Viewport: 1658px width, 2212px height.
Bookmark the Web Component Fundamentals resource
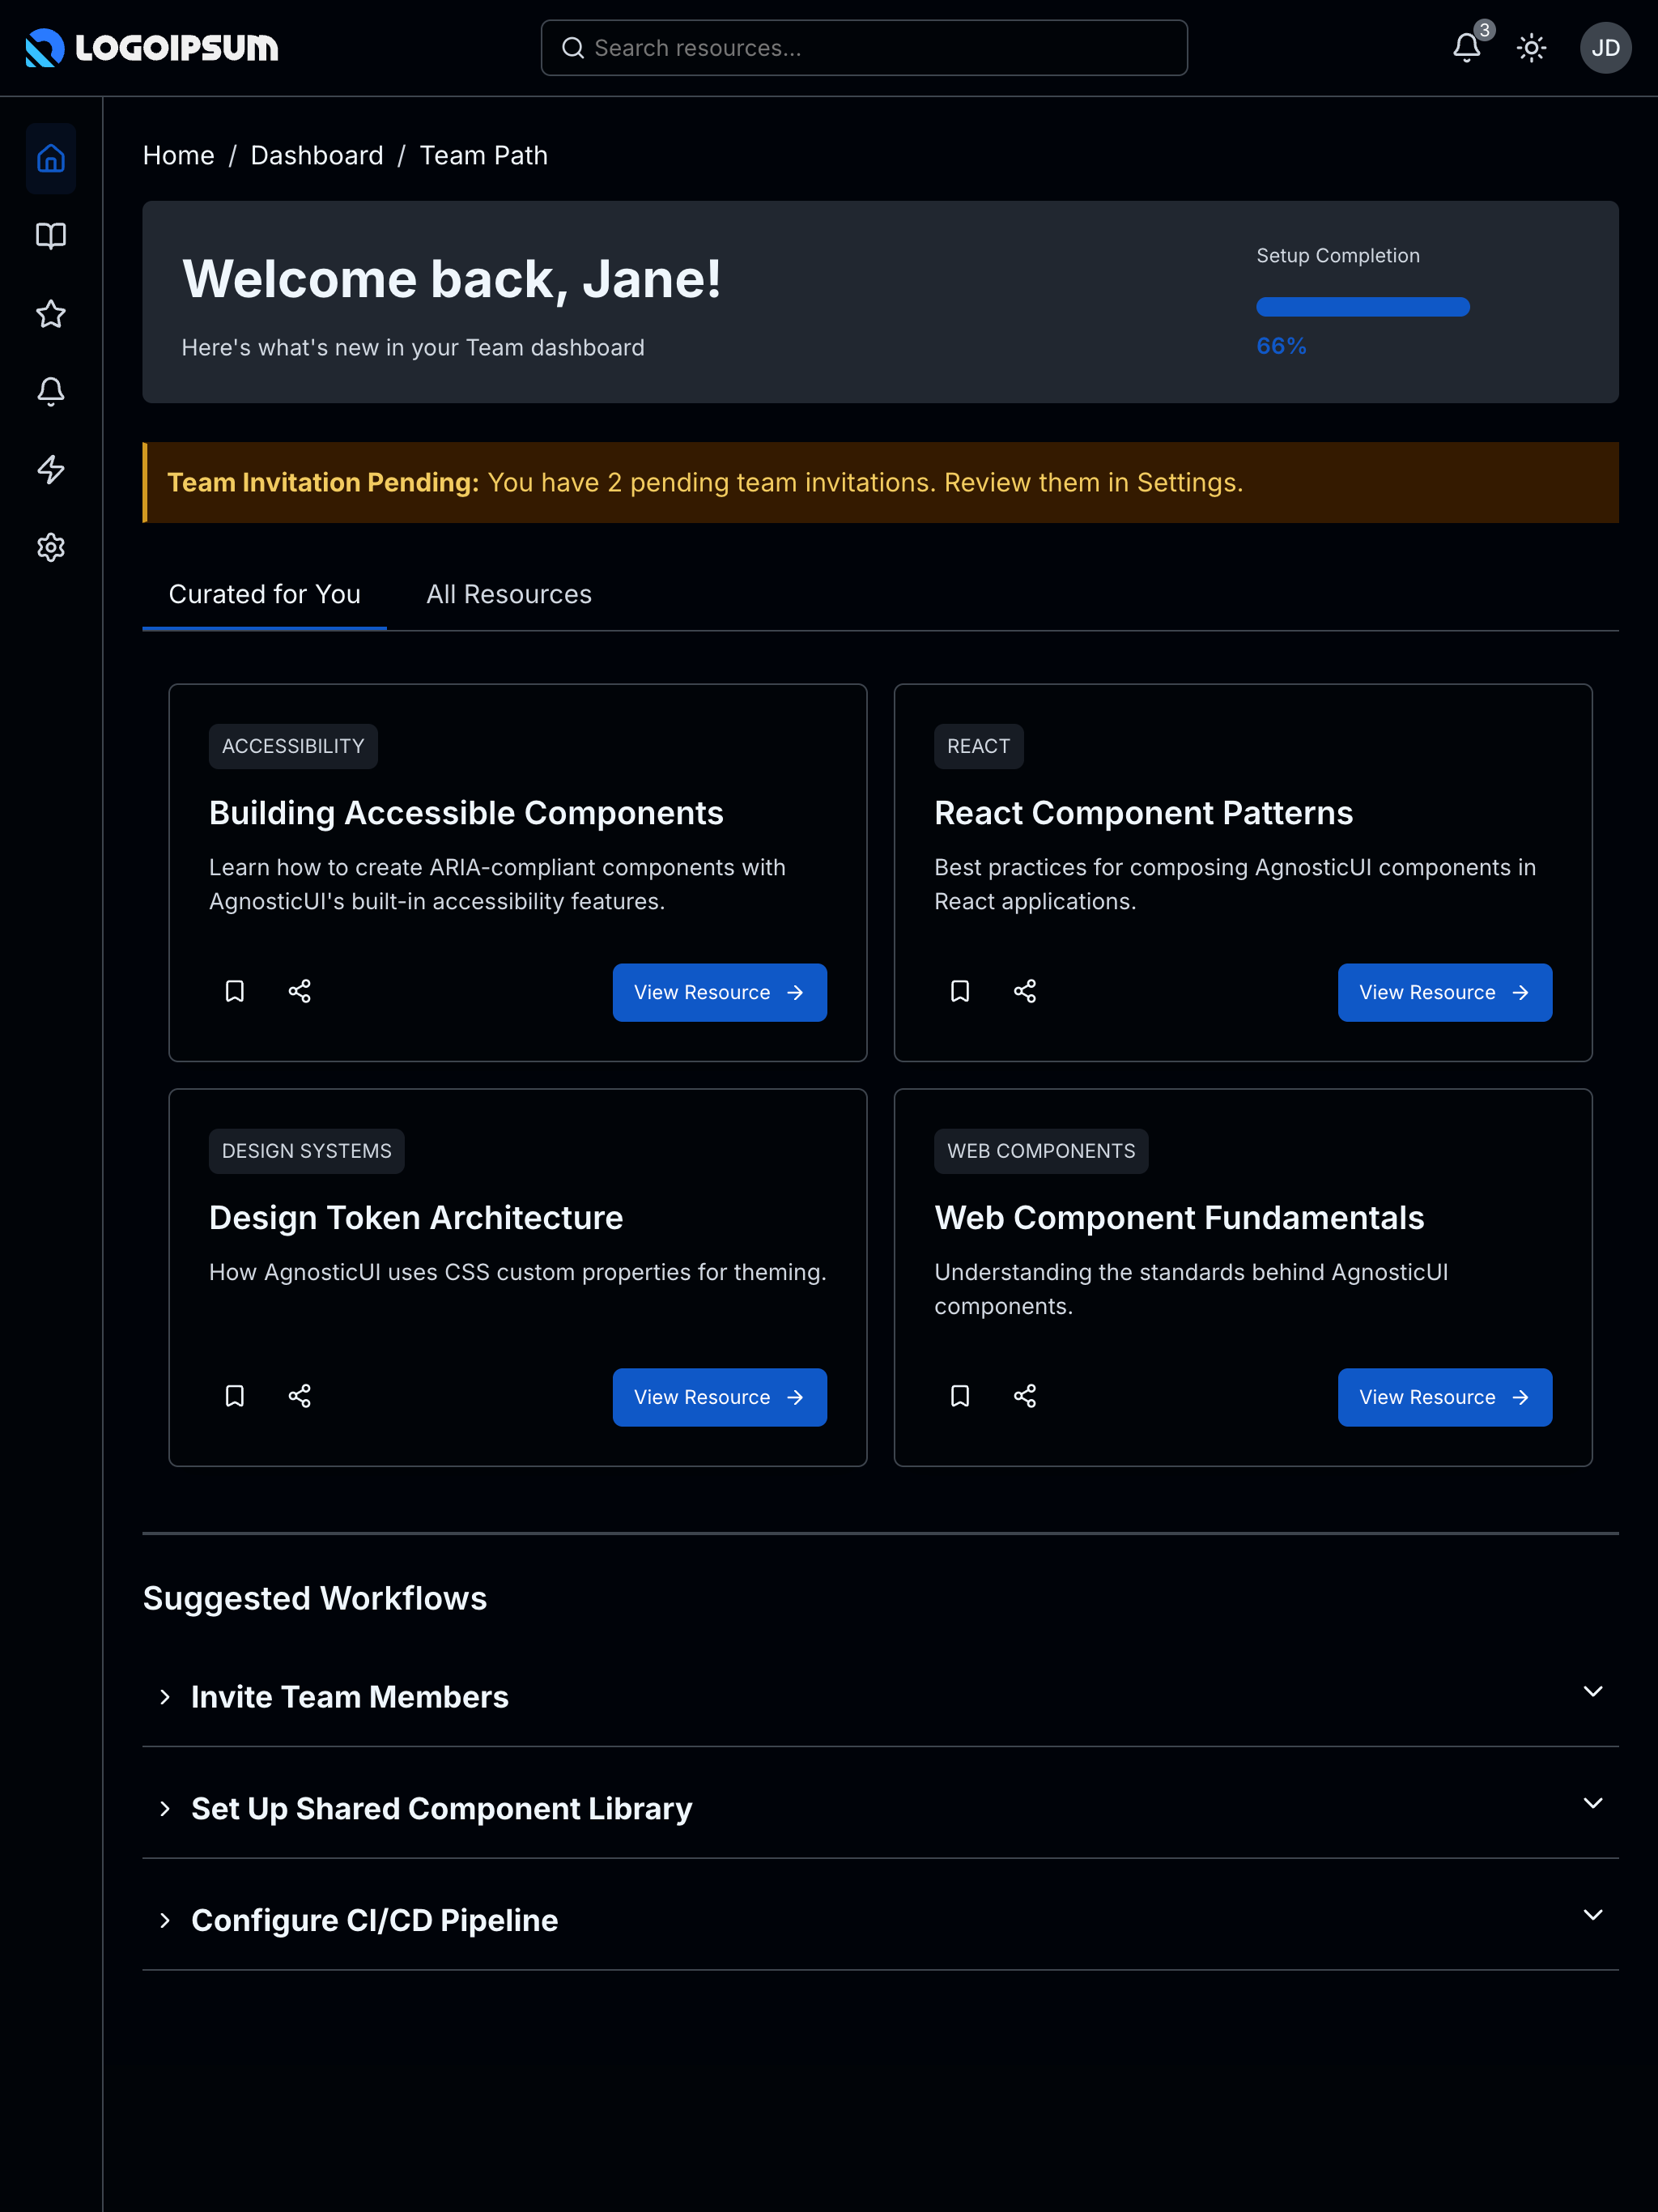pyautogui.click(x=959, y=1396)
